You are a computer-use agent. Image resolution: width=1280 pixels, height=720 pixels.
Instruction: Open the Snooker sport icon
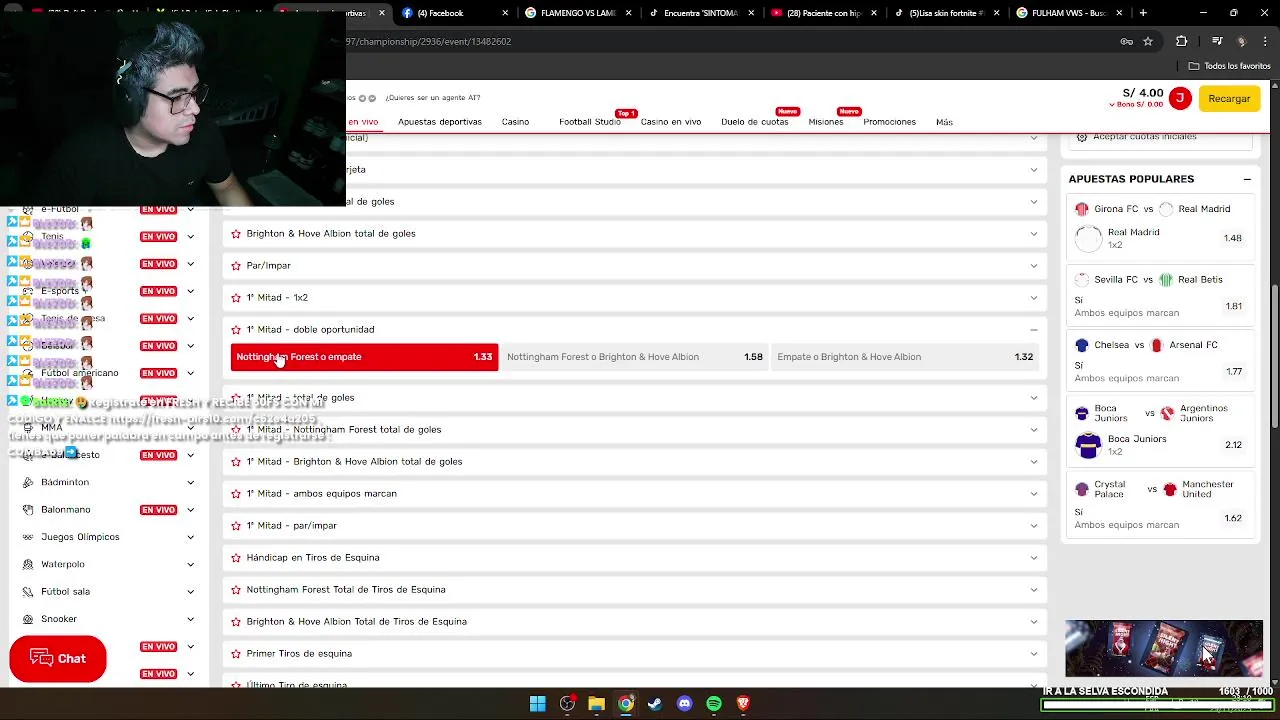[x=28, y=619]
